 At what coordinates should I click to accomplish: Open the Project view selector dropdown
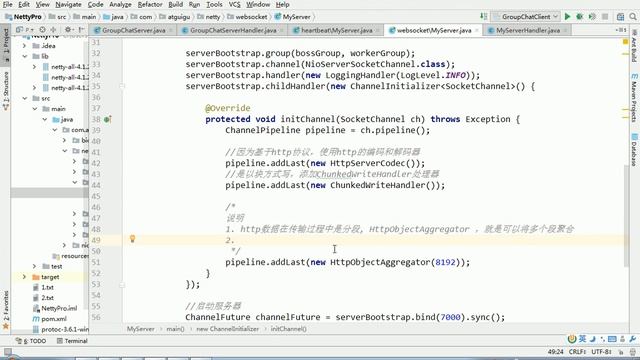[24, 30]
